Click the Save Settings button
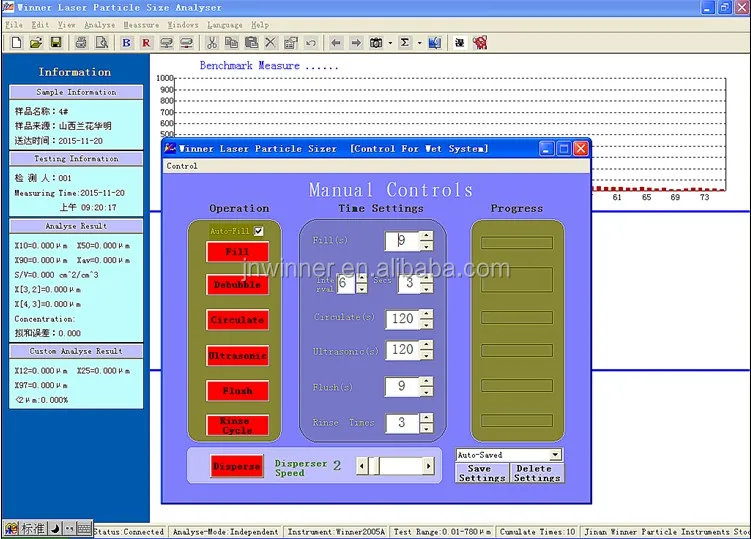This screenshot has width=751, height=539. tap(481, 473)
